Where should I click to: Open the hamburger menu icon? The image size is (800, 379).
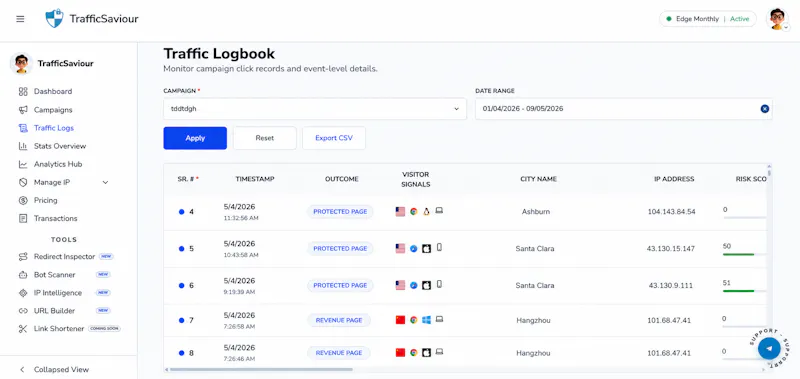pos(20,19)
